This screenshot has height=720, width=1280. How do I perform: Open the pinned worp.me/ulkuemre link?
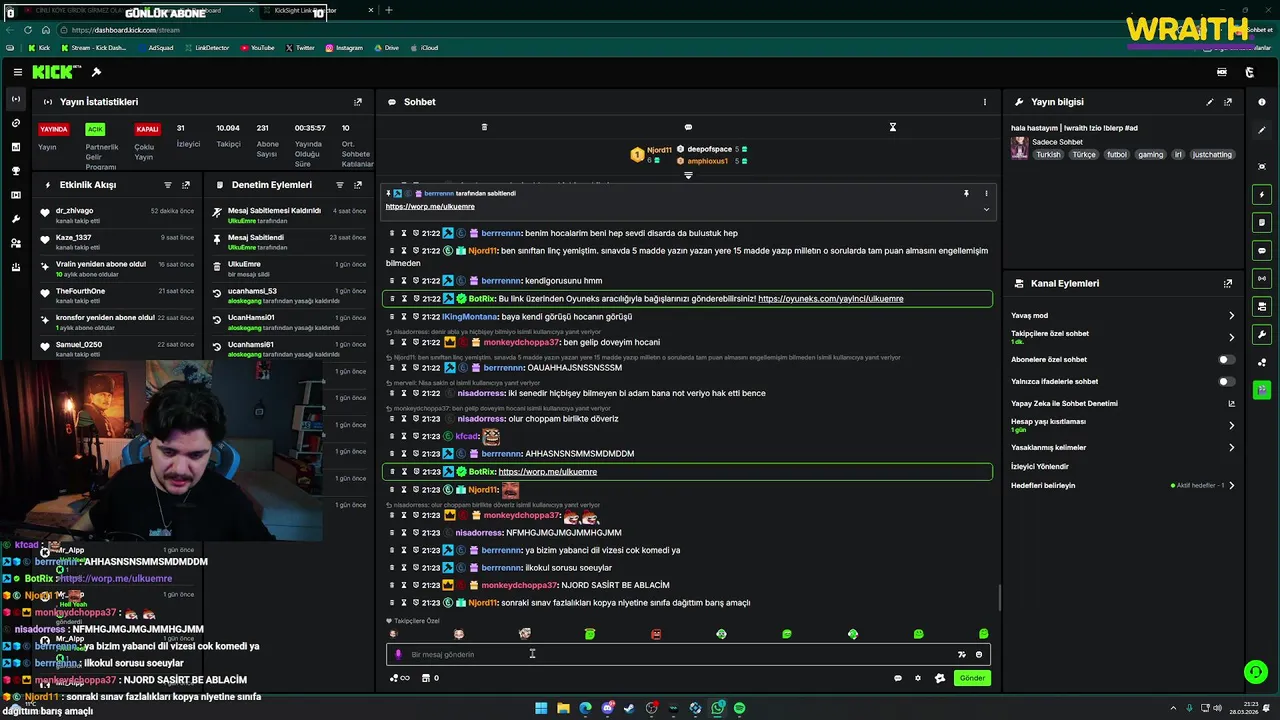pyautogui.click(x=430, y=207)
